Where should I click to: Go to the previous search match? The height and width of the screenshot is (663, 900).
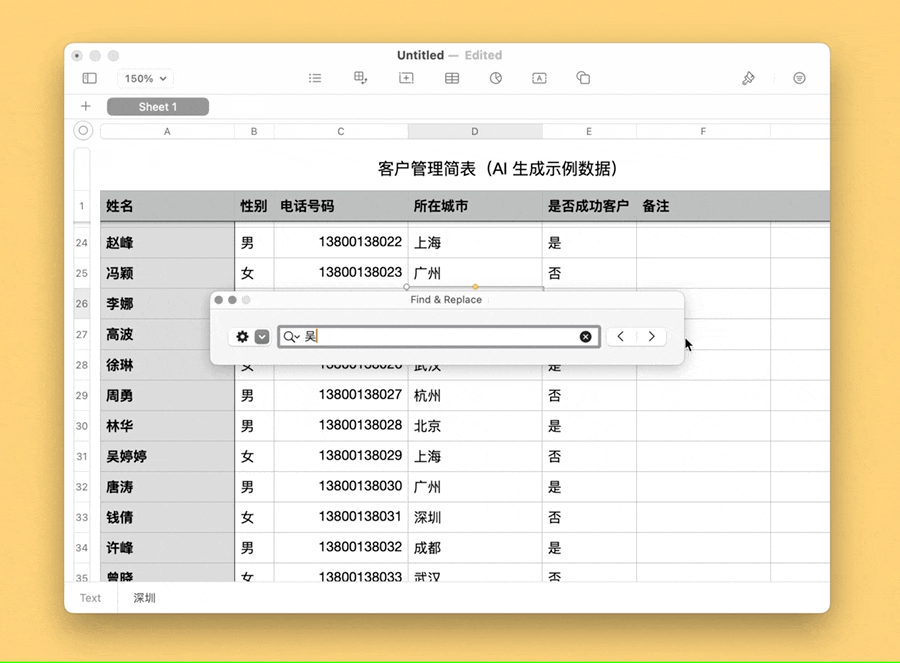point(621,337)
